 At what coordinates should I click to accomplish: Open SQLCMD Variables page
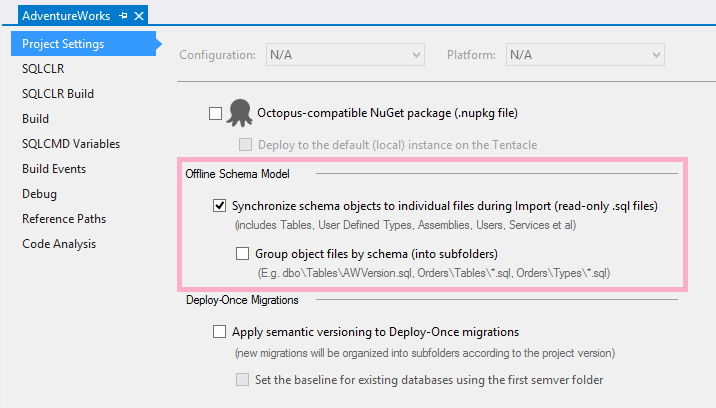[70, 144]
